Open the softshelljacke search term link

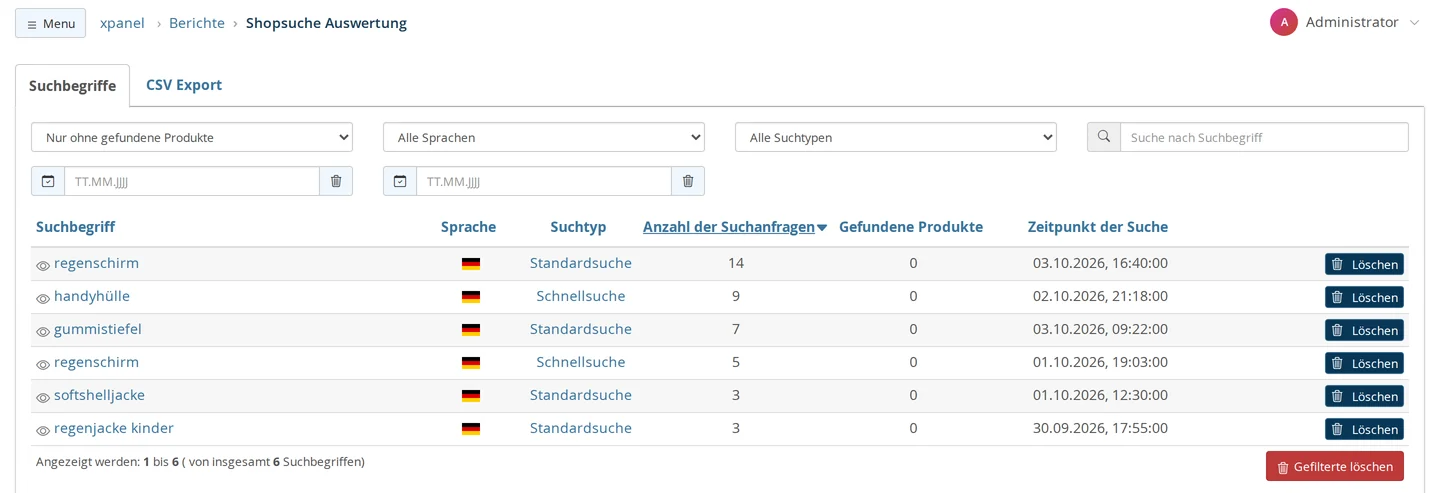point(99,395)
